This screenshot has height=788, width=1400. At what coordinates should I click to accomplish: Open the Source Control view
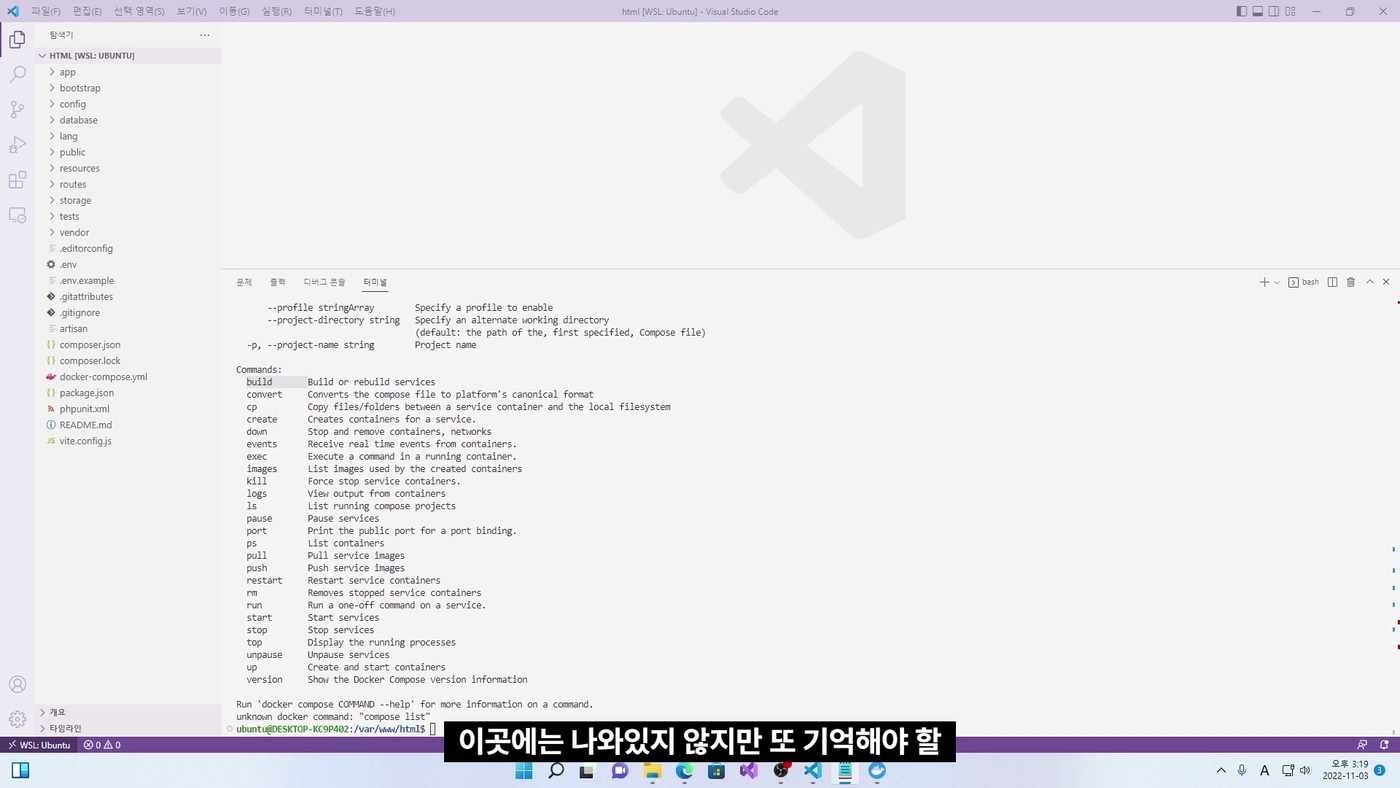tap(17, 110)
